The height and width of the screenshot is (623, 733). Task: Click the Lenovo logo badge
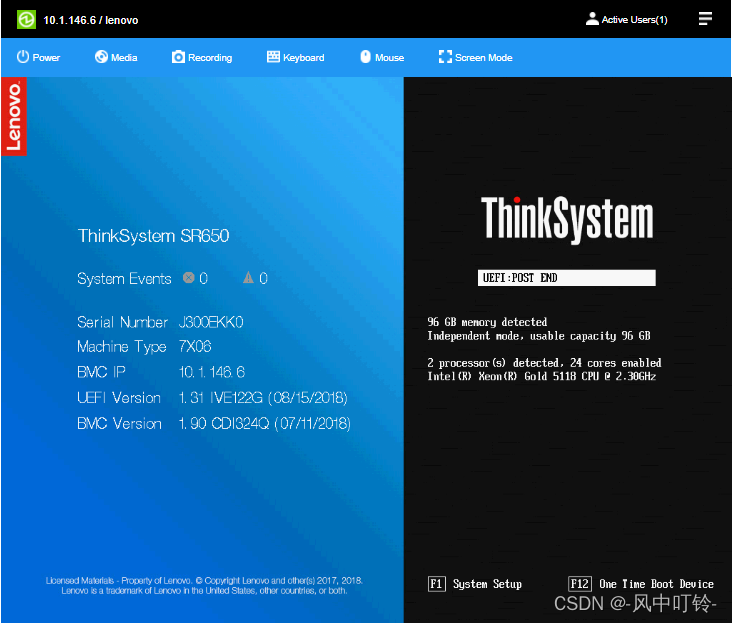(14, 116)
